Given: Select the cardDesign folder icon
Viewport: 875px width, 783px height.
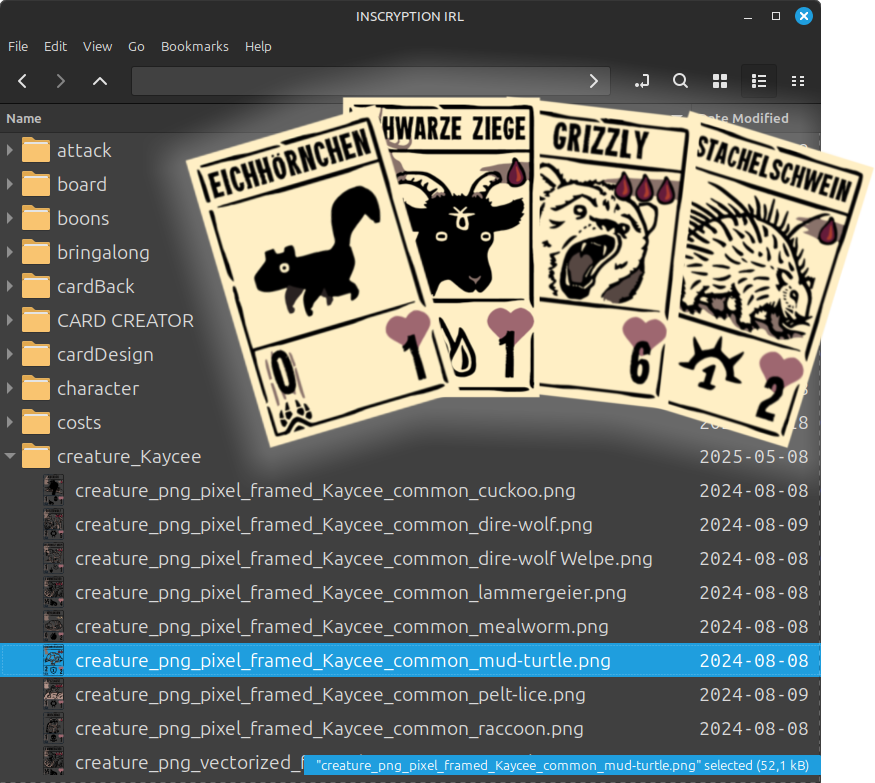Looking at the screenshot, I should (36, 354).
